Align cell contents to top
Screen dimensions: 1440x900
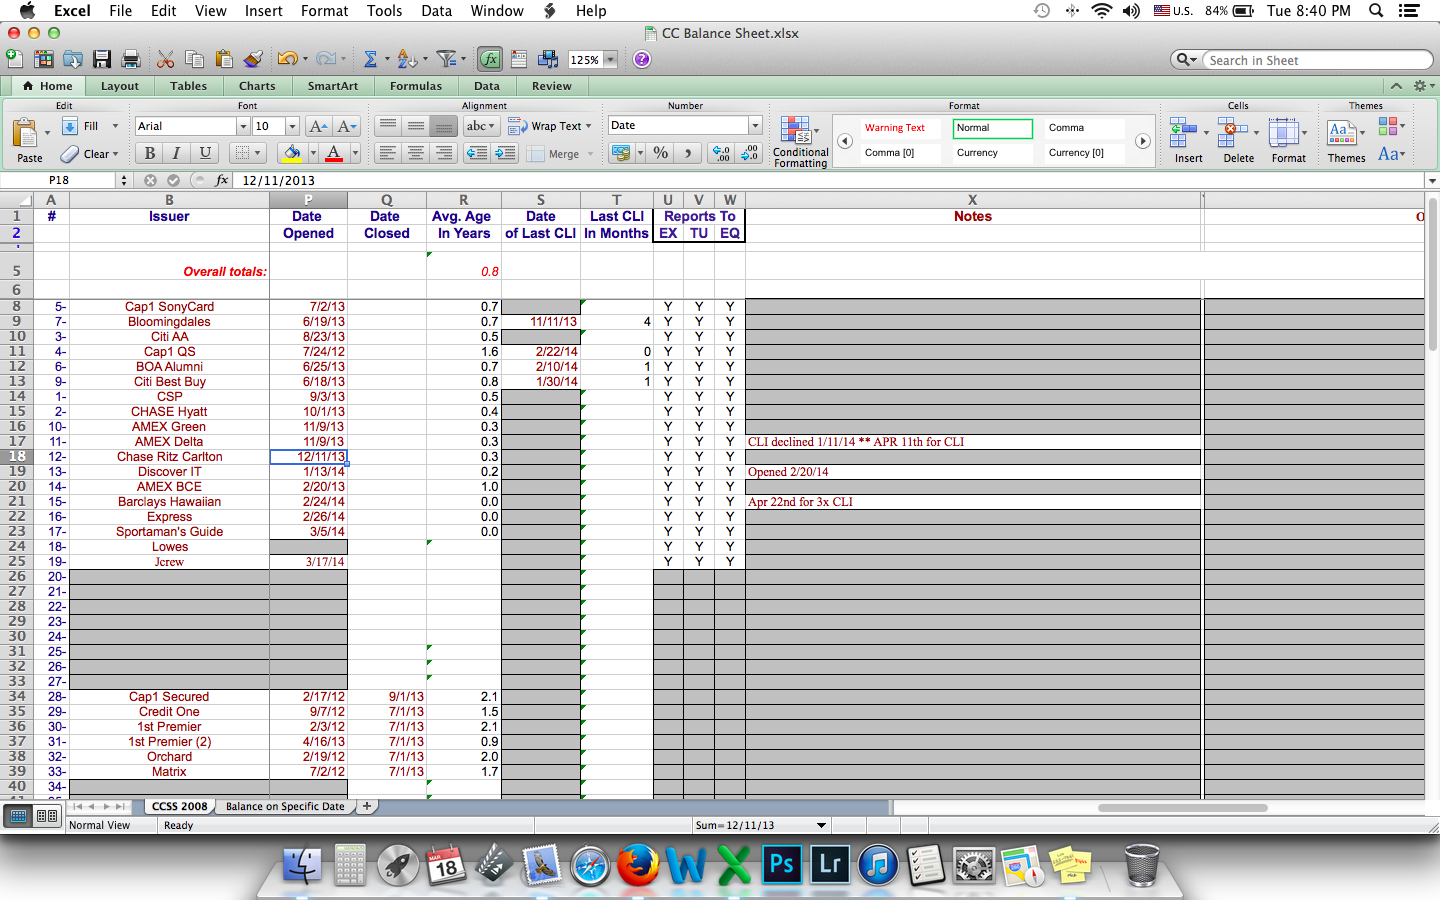point(388,126)
